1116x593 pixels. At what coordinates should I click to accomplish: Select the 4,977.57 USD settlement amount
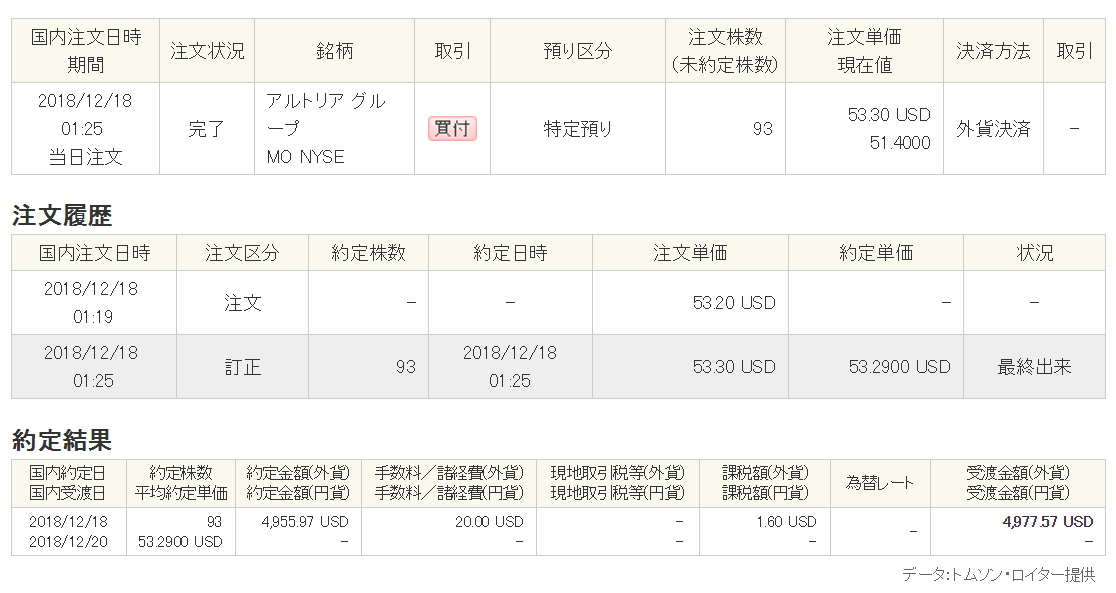[1047, 522]
